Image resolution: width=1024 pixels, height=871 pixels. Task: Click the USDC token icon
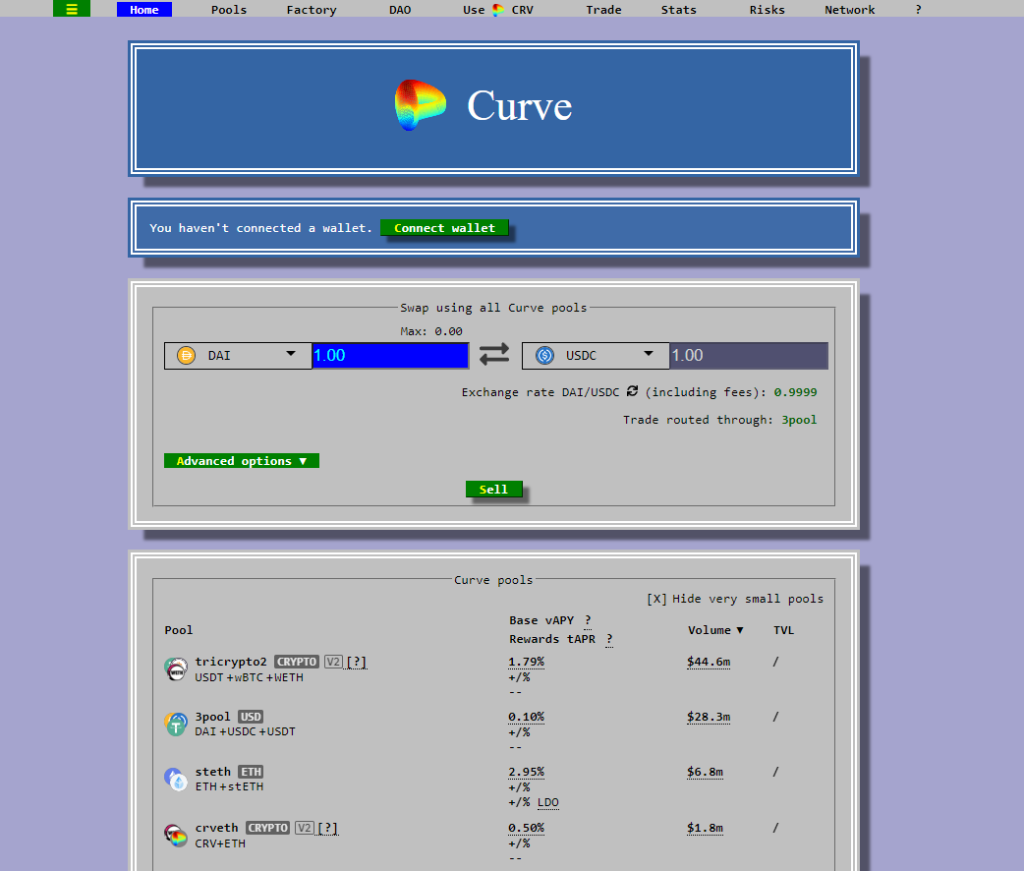click(x=545, y=356)
